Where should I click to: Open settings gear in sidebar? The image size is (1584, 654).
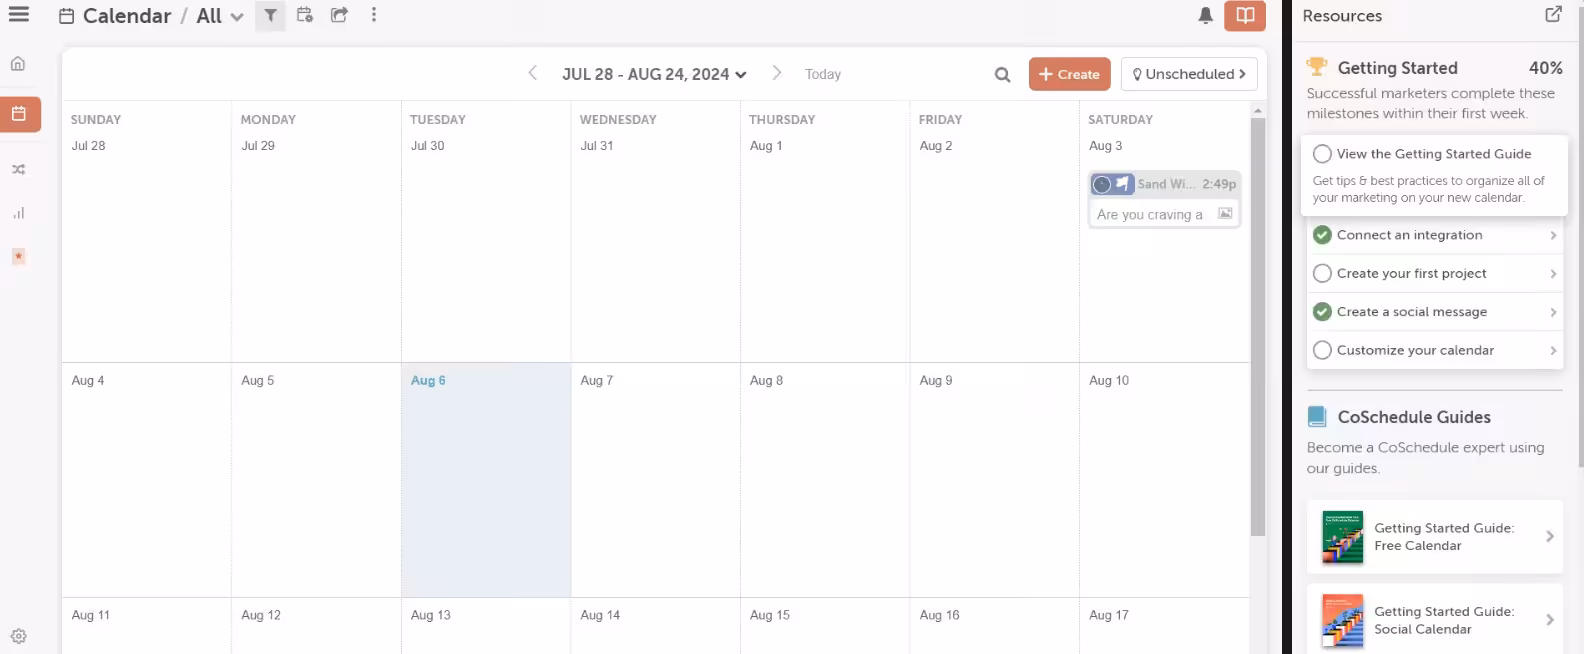18,636
